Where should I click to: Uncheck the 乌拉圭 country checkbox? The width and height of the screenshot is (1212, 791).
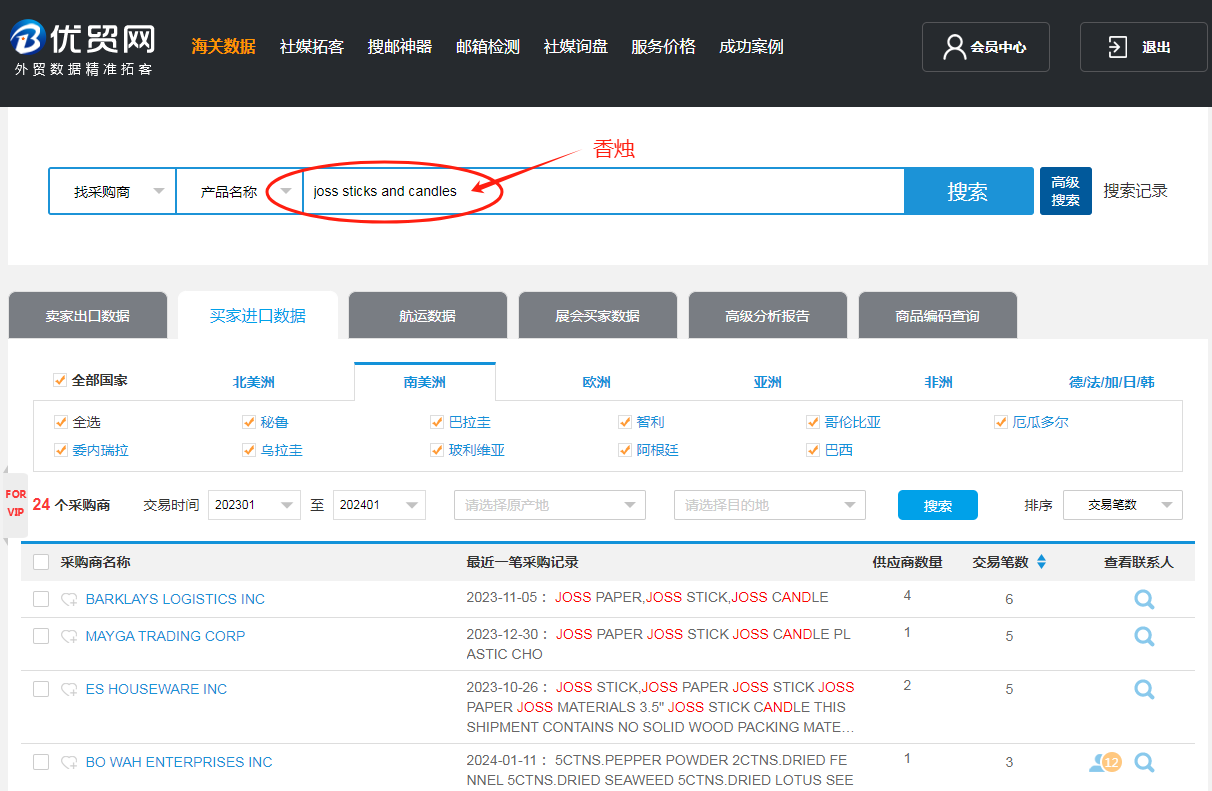pos(249,450)
